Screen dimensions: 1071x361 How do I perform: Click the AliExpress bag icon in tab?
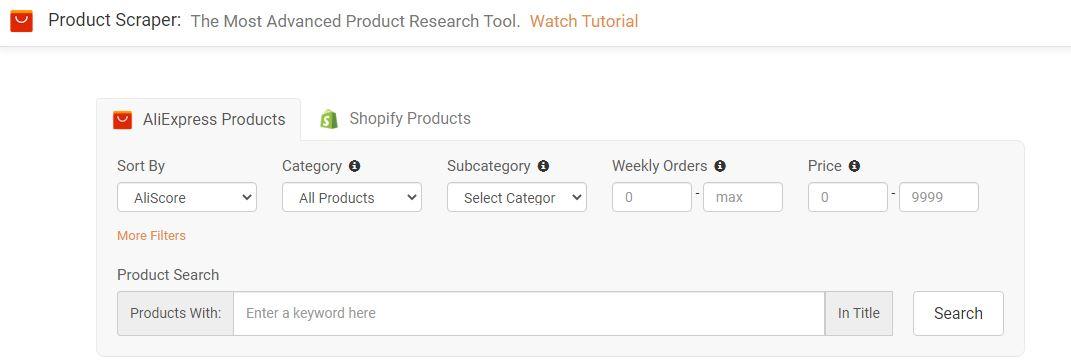122,120
